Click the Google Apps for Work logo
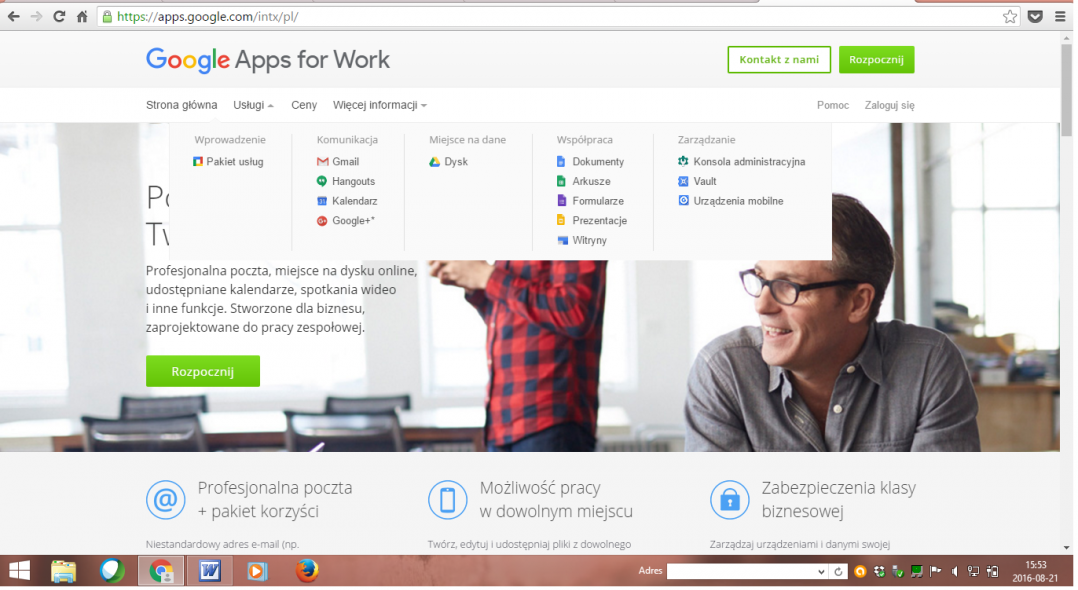1078x590 pixels. point(267,60)
